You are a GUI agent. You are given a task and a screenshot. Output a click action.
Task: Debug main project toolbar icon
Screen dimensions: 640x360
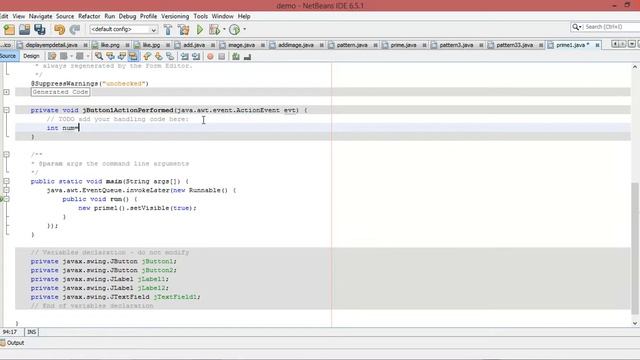point(214,29)
